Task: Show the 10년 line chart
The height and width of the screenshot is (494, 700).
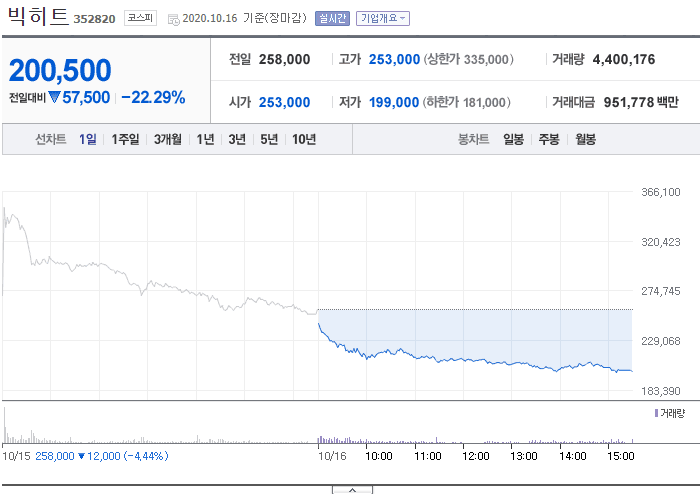Action: tap(304, 140)
